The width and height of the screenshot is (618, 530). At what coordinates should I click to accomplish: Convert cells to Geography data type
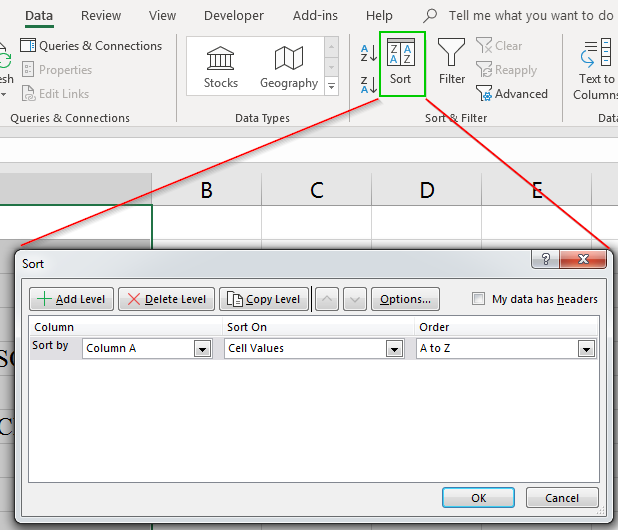click(289, 67)
